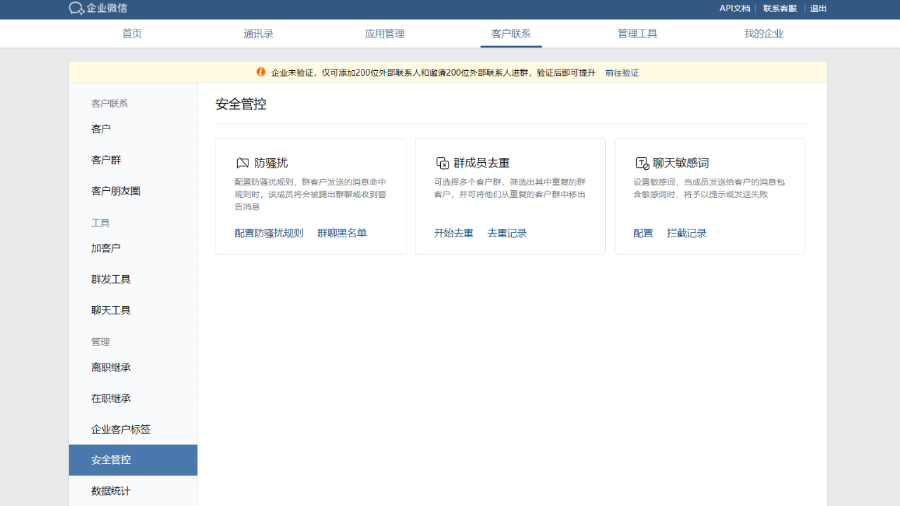Click the 管理 sidebar section label

point(100,342)
